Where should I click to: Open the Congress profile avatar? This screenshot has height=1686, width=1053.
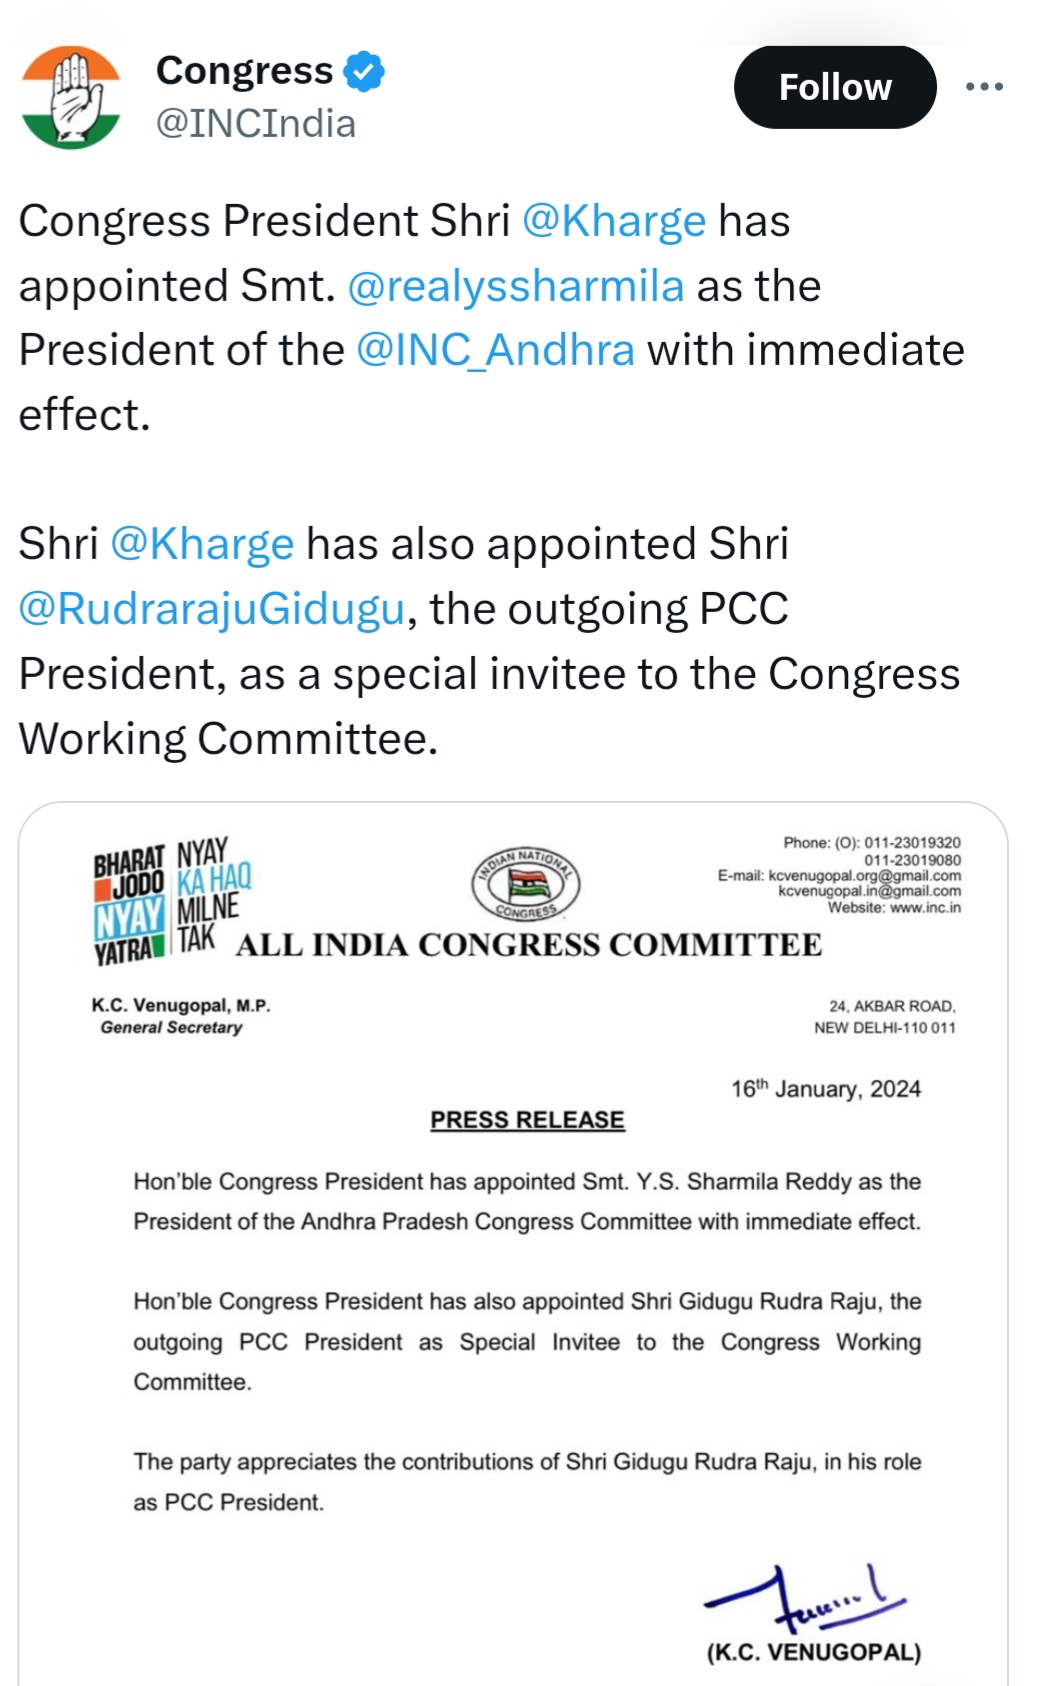click(x=71, y=97)
